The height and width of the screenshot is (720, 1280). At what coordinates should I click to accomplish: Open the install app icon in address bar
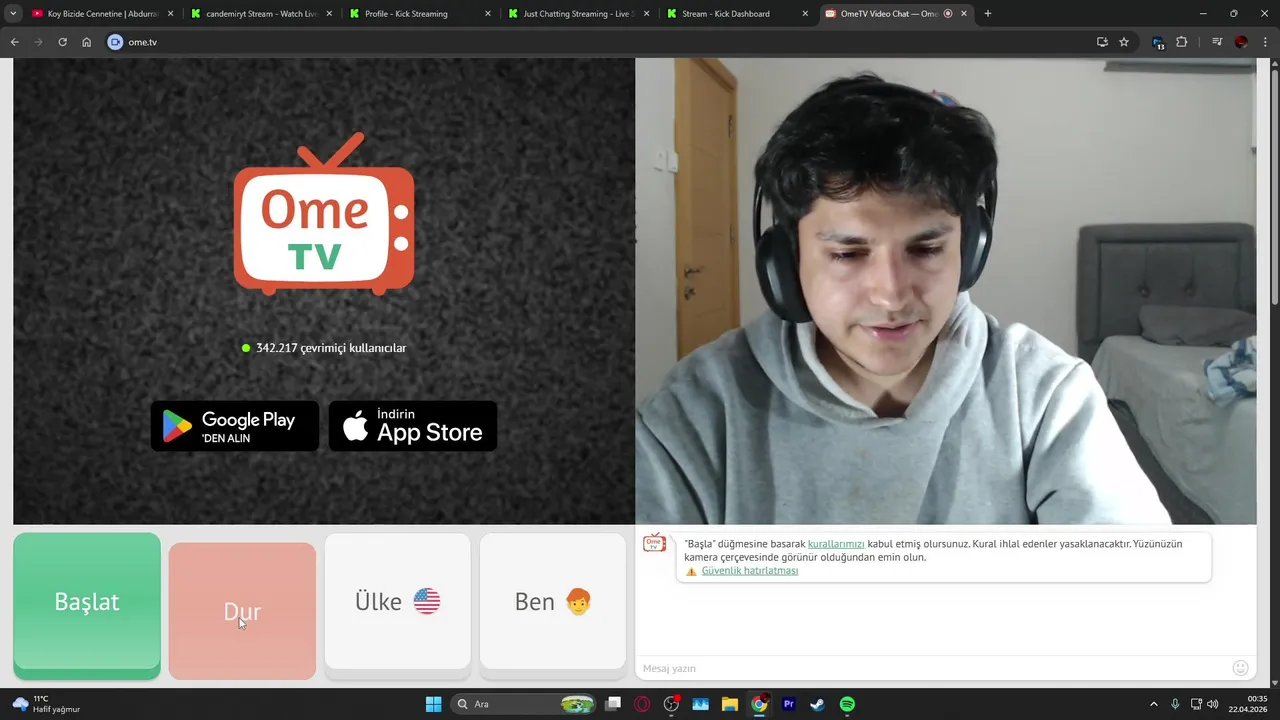coord(1102,42)
